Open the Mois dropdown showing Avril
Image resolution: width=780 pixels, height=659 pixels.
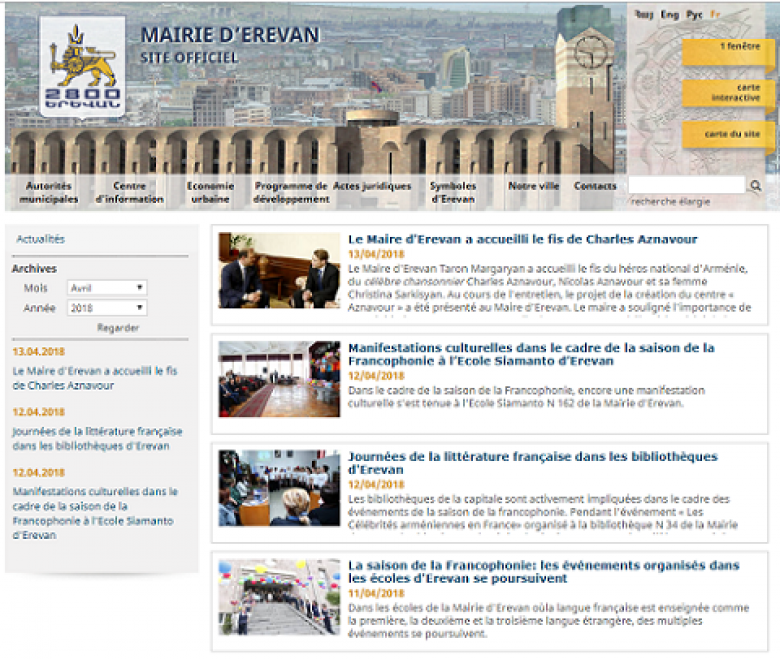pyautogui.click(x=107, y=288)
